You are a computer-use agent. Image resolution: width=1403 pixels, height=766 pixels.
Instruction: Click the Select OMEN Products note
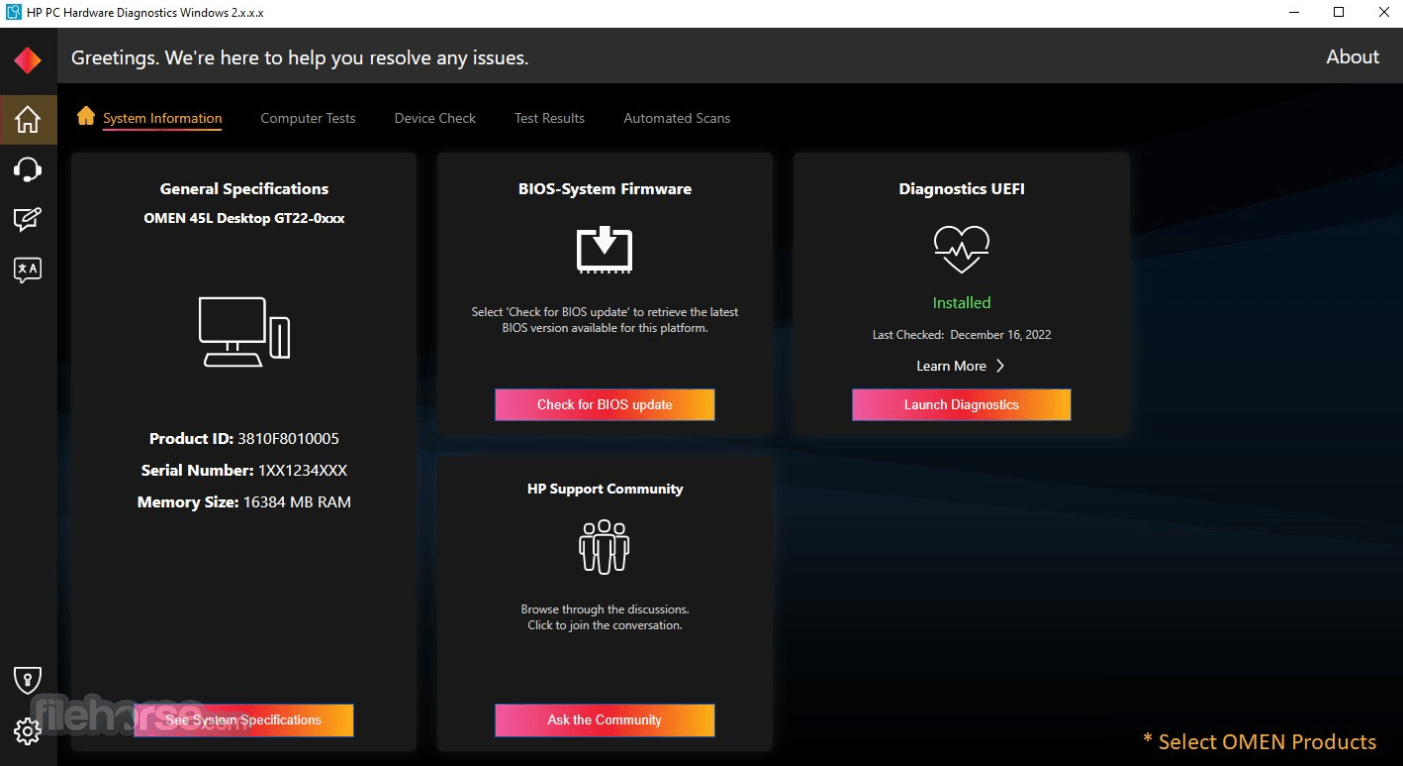click(x=1259, y=742)
